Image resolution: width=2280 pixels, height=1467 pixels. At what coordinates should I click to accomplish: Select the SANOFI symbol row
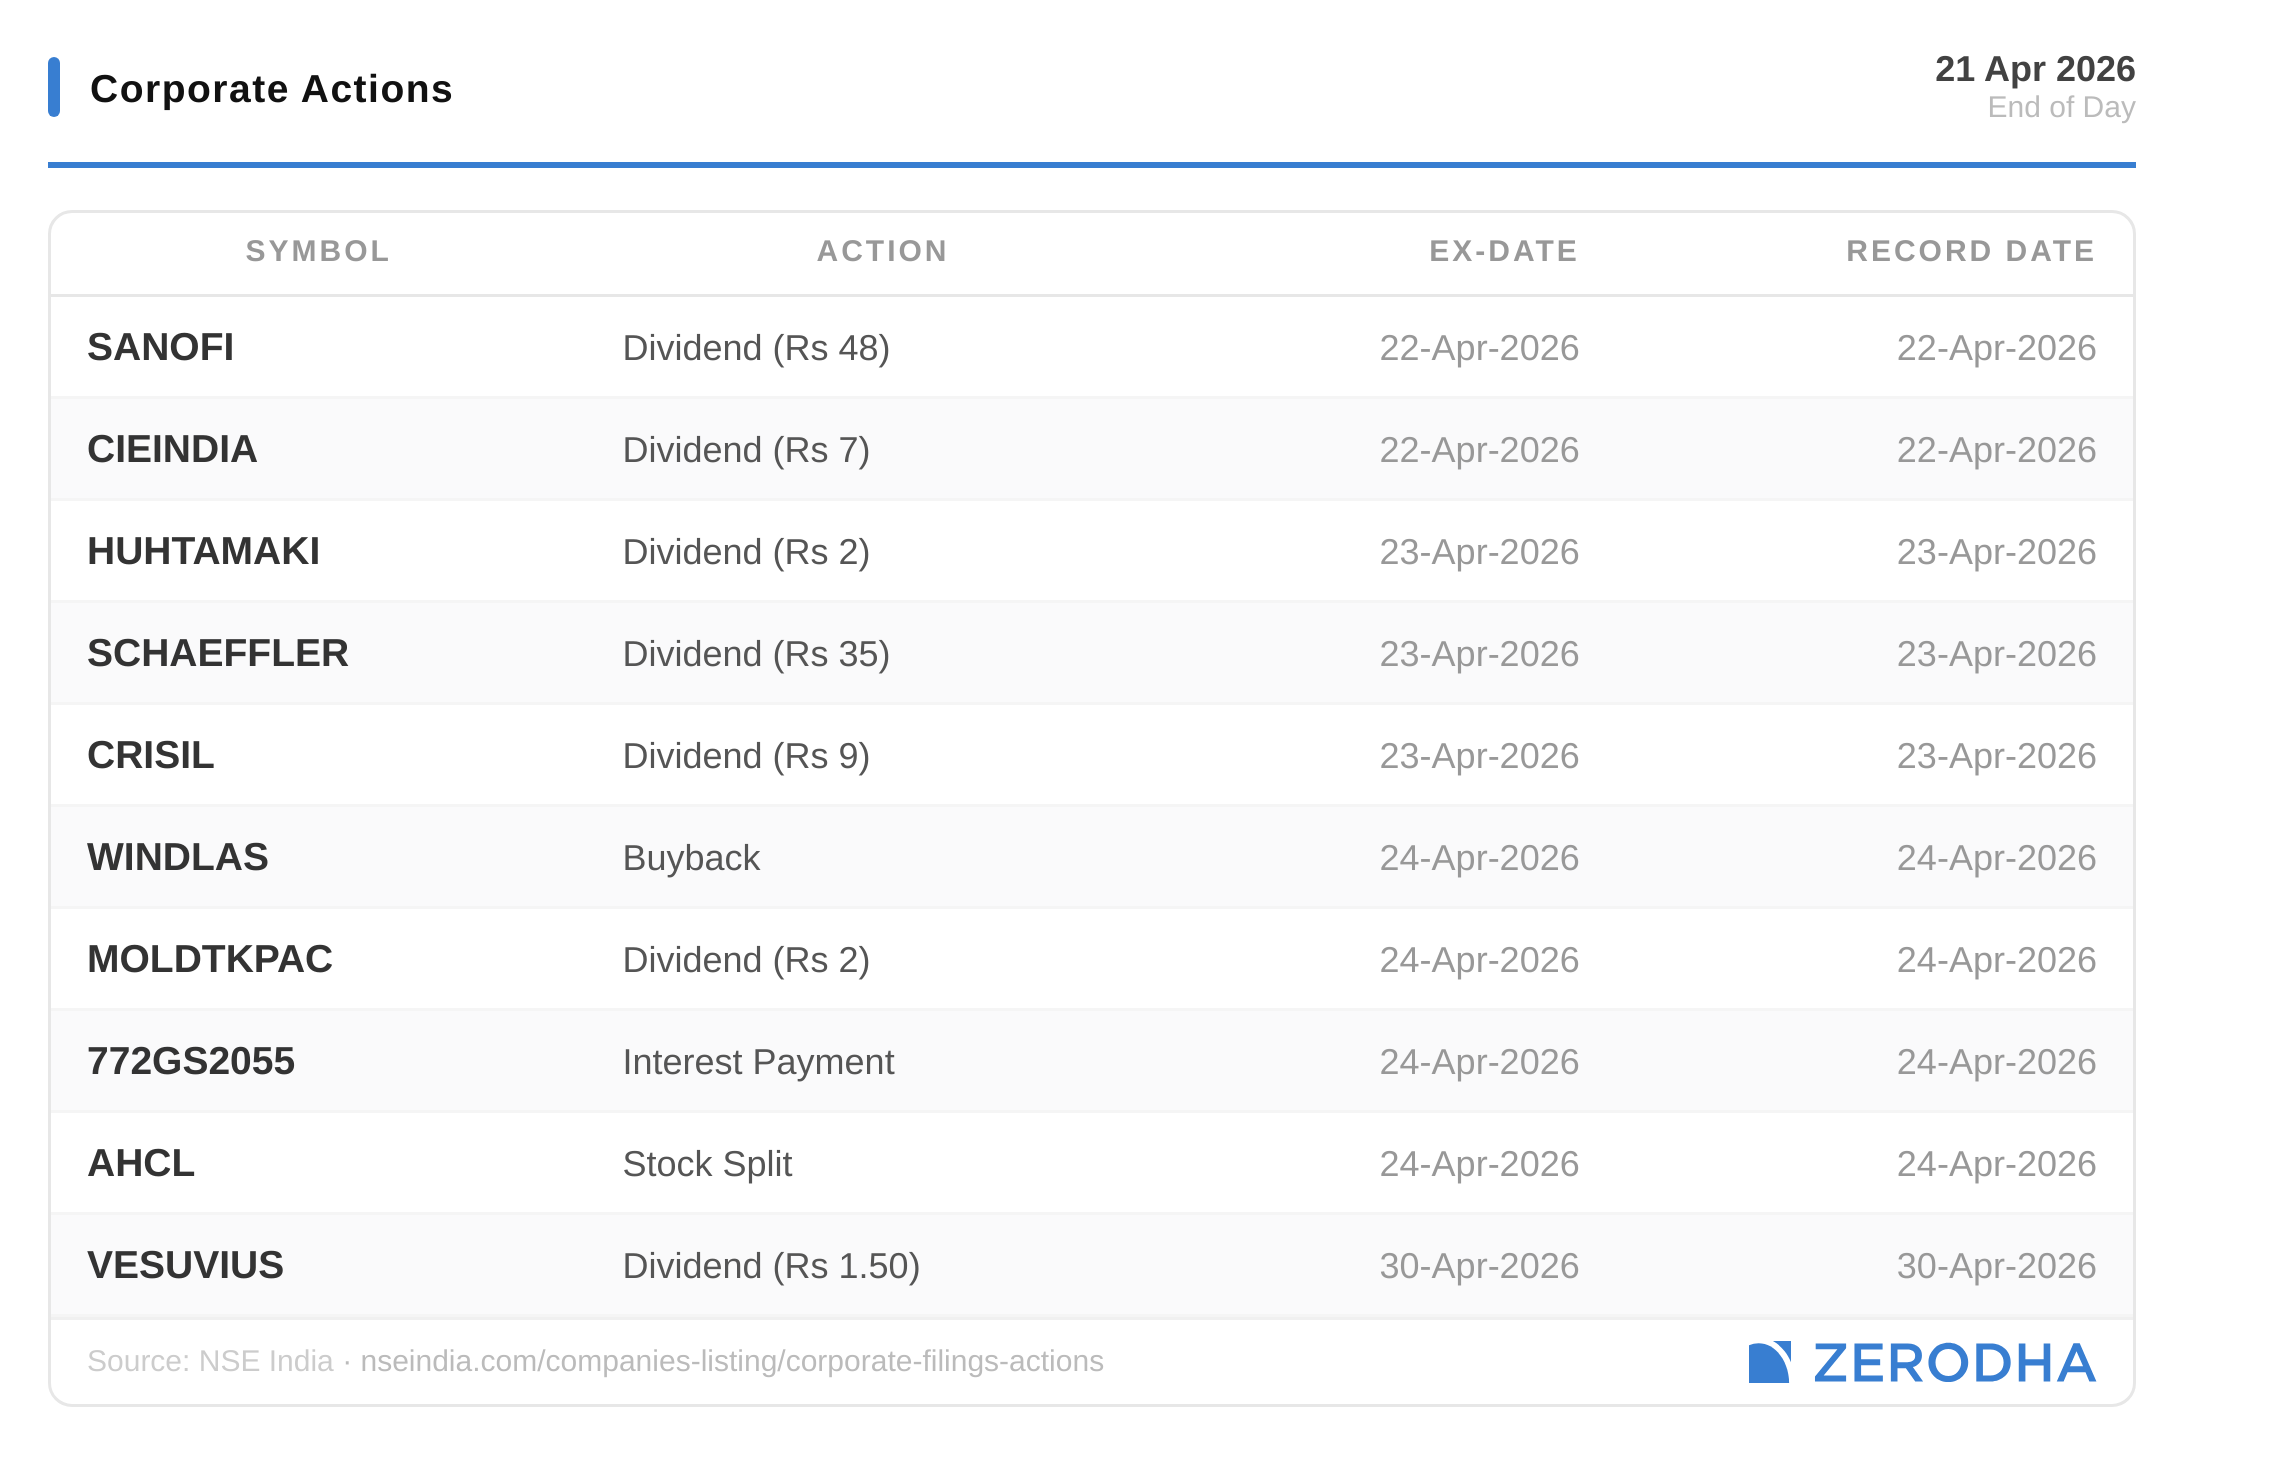pos(160,347)
